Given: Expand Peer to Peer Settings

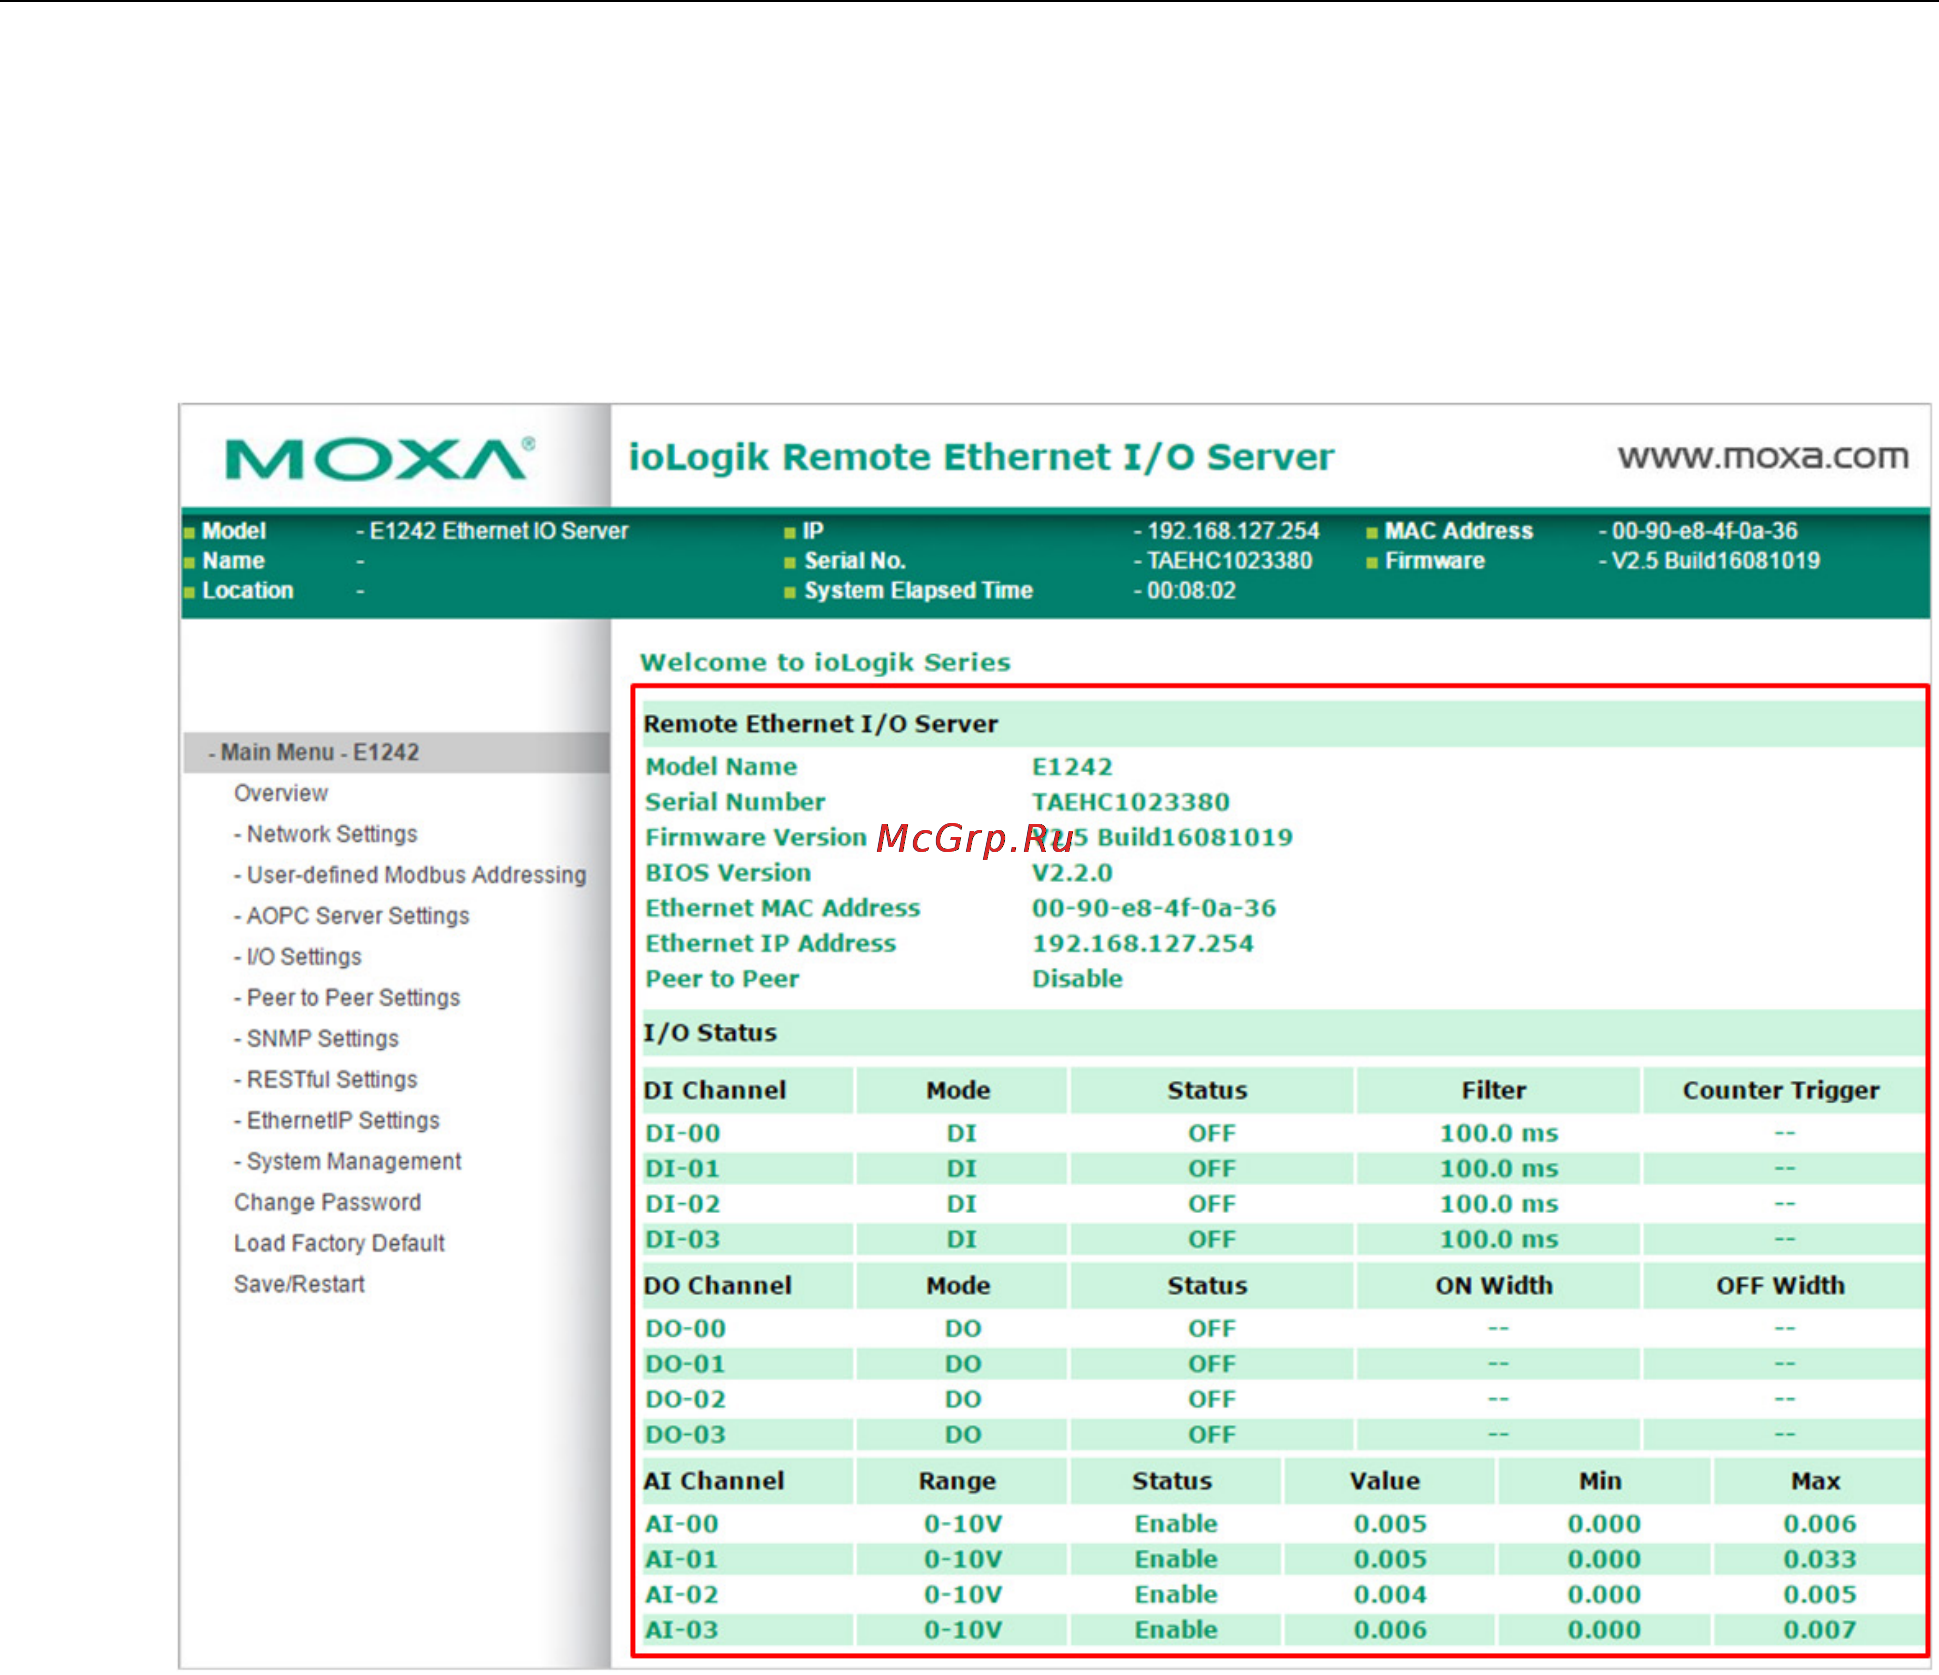Looking at the screenshot, I should [347, 998].
